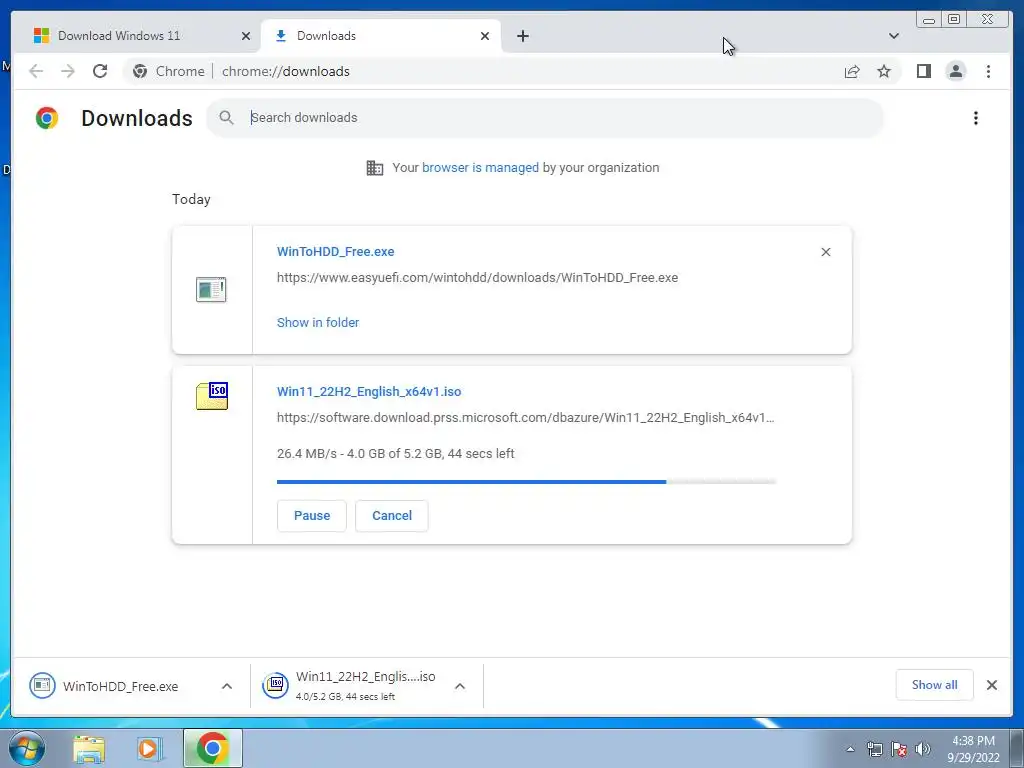Click the iso file icon for Win11 download
This screenshot has height=768, width=1024.
point(212,396)
